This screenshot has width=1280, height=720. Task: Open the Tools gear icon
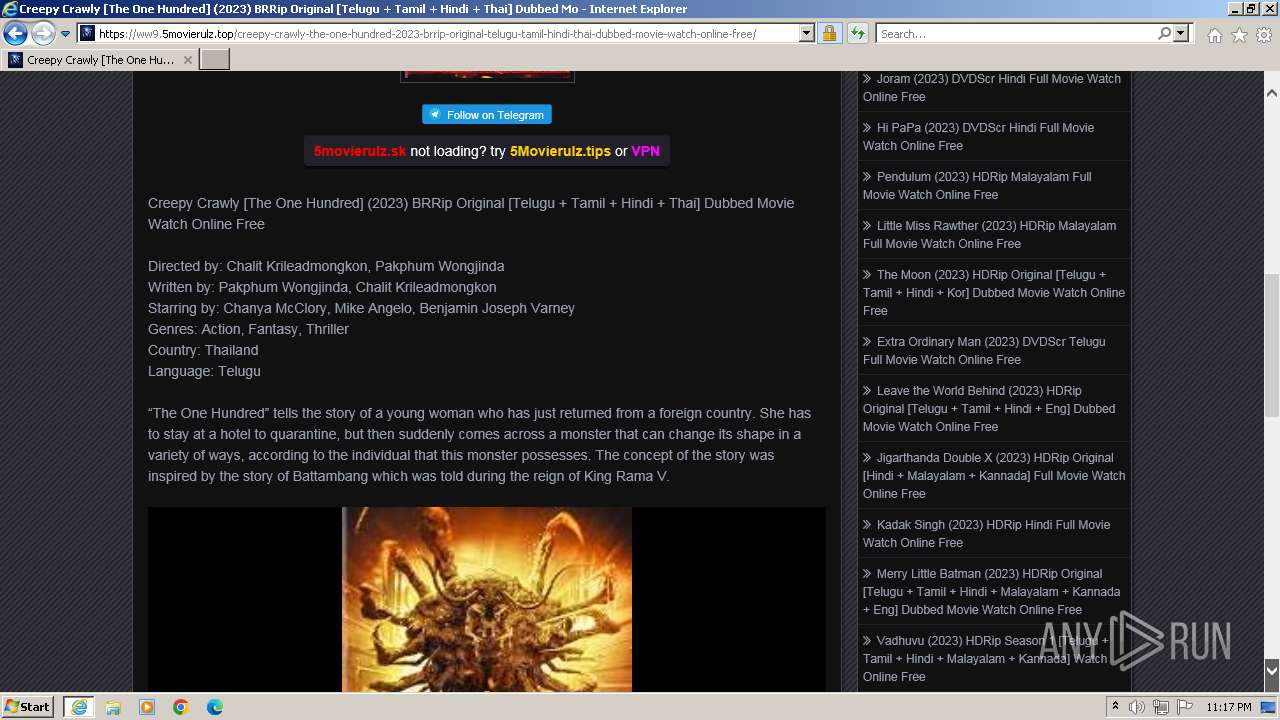tap(1264, 35)
